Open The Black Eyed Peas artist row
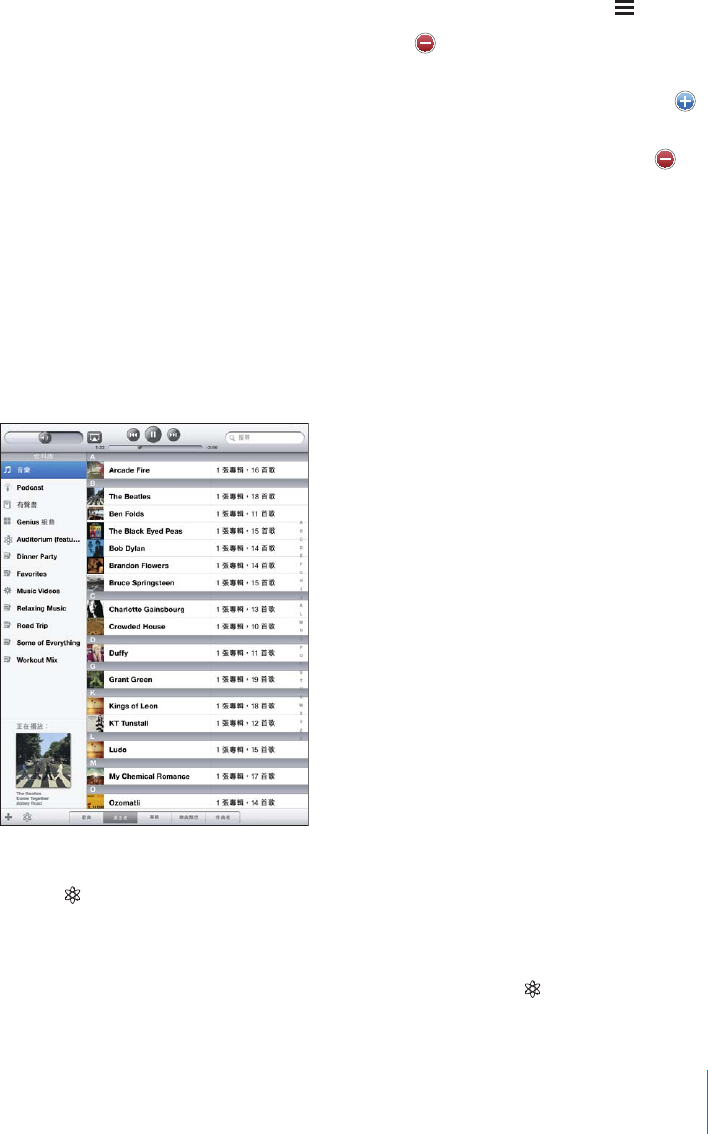The image size is (708, 1134). click(x=197, y=531)
